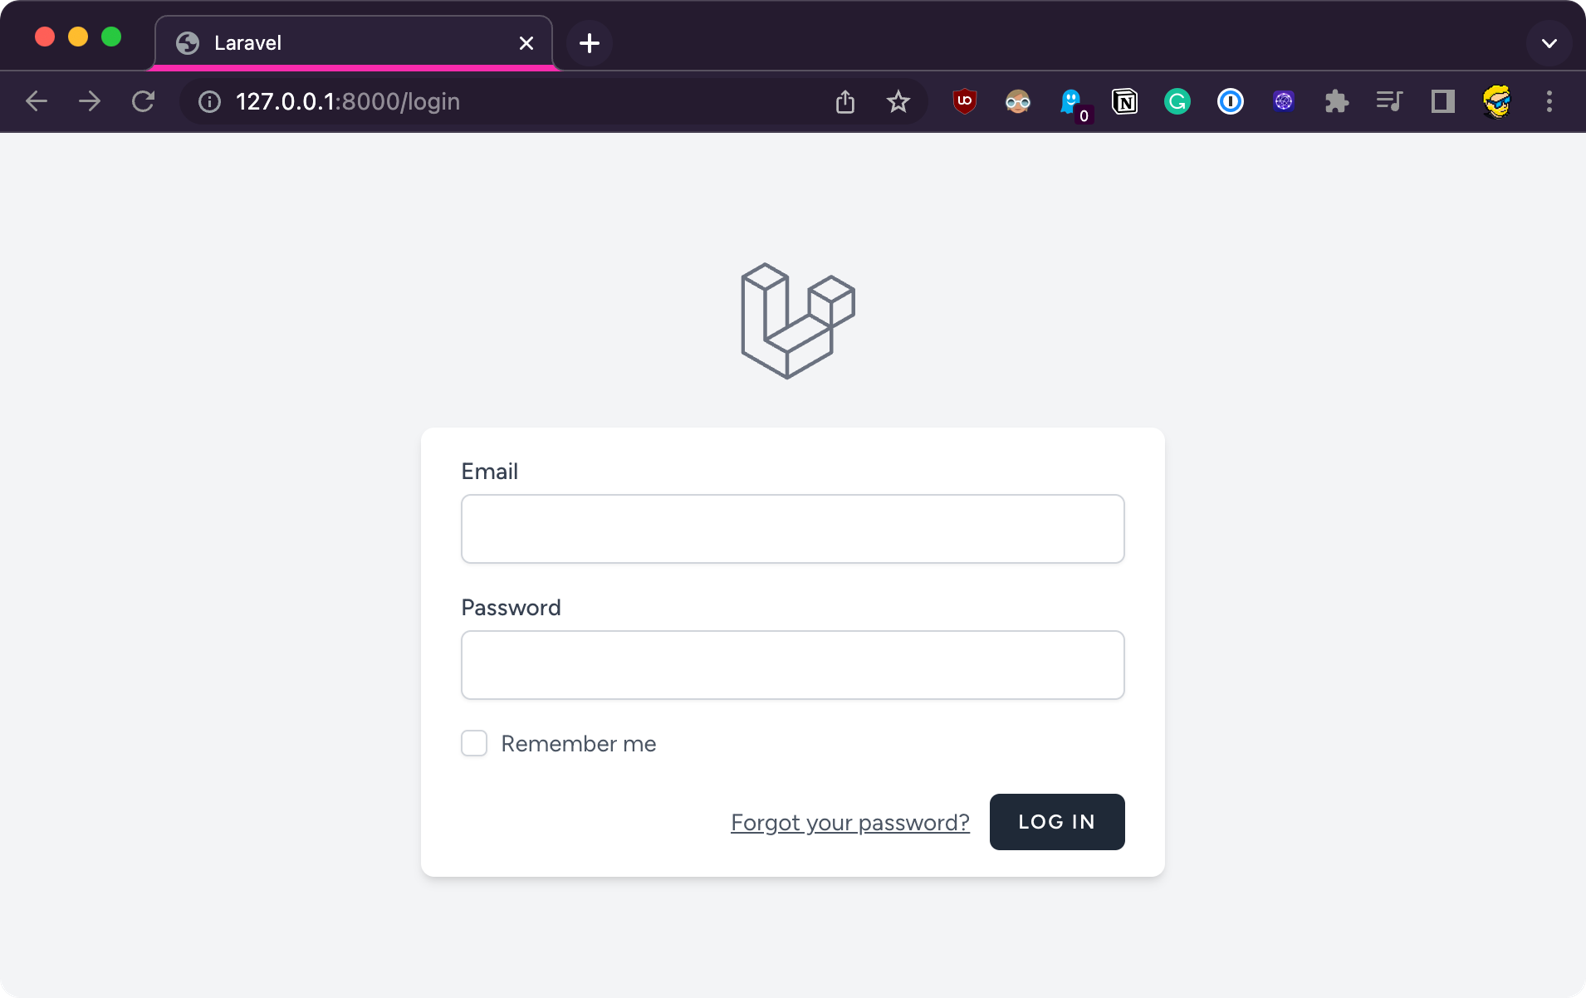The height and width of the screenshot is (998, 1586).
Task: Focus the Email input field
Action: pyautogui.click(x=792, y=529)
